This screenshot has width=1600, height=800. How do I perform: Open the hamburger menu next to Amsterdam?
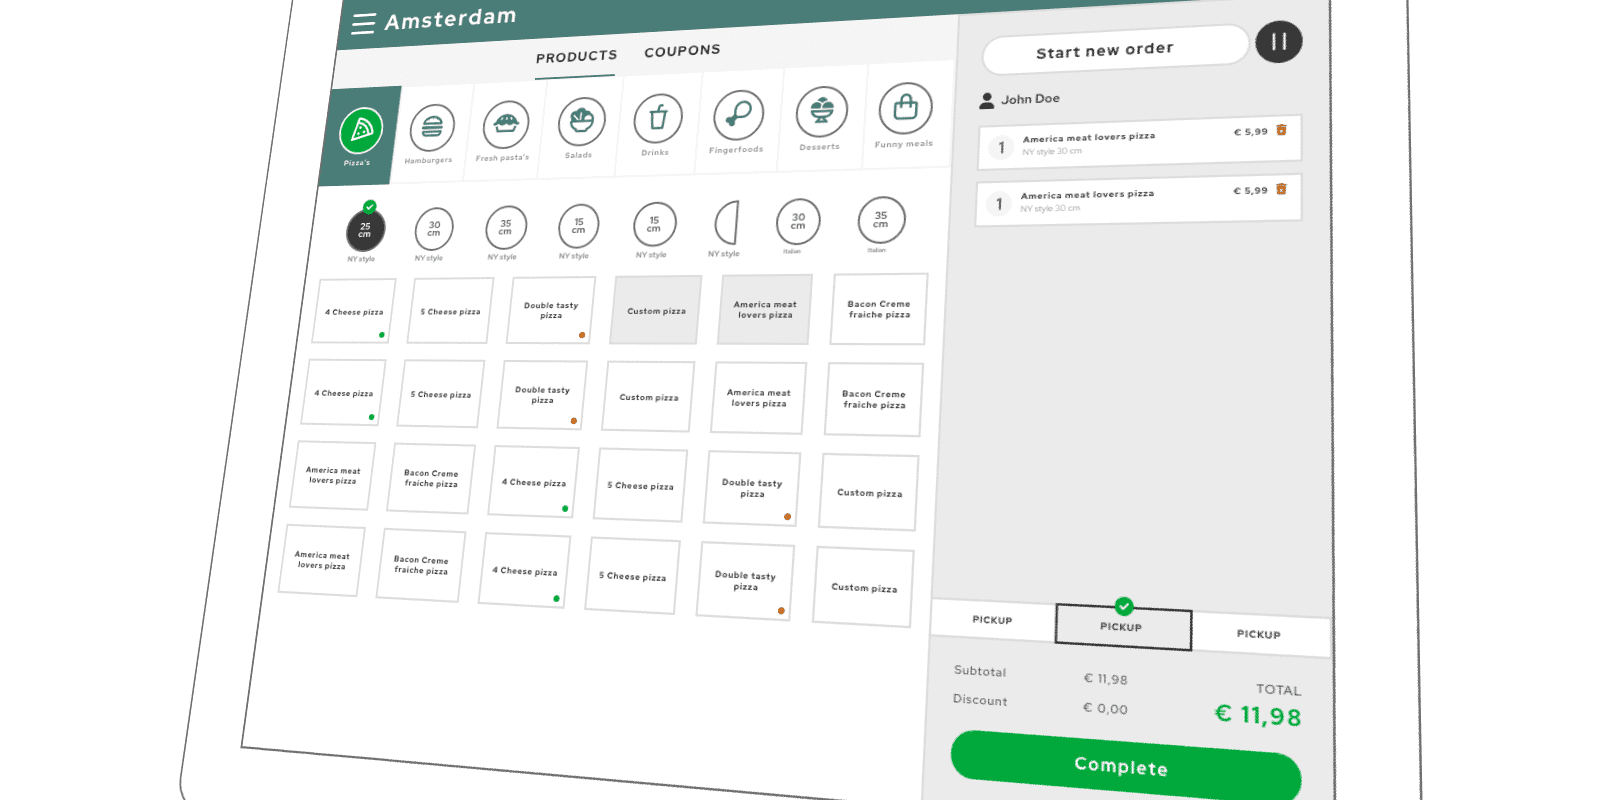[x=363, y=23]
